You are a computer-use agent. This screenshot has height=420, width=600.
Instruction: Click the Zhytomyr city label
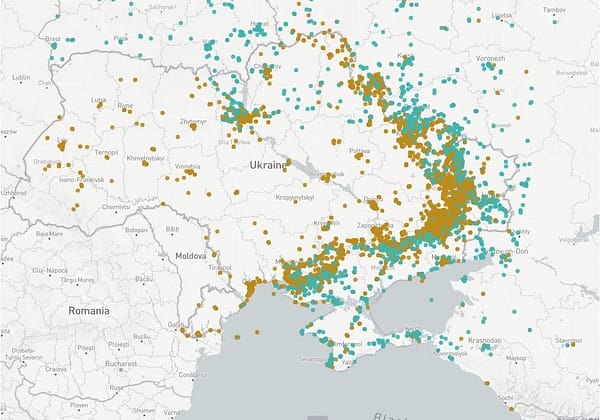193,121
